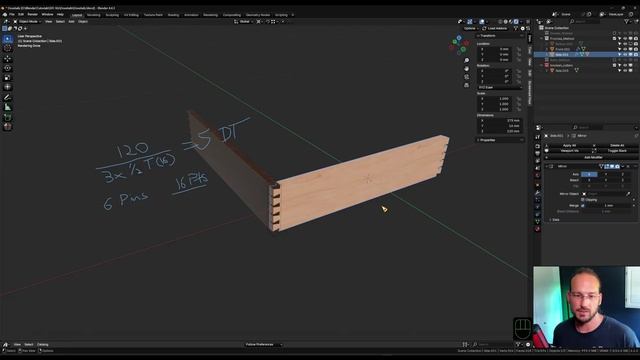The width and height of the screenshot is (640, 360).
Task: Open the Material properties tab icon
Action: click(538, 229)
